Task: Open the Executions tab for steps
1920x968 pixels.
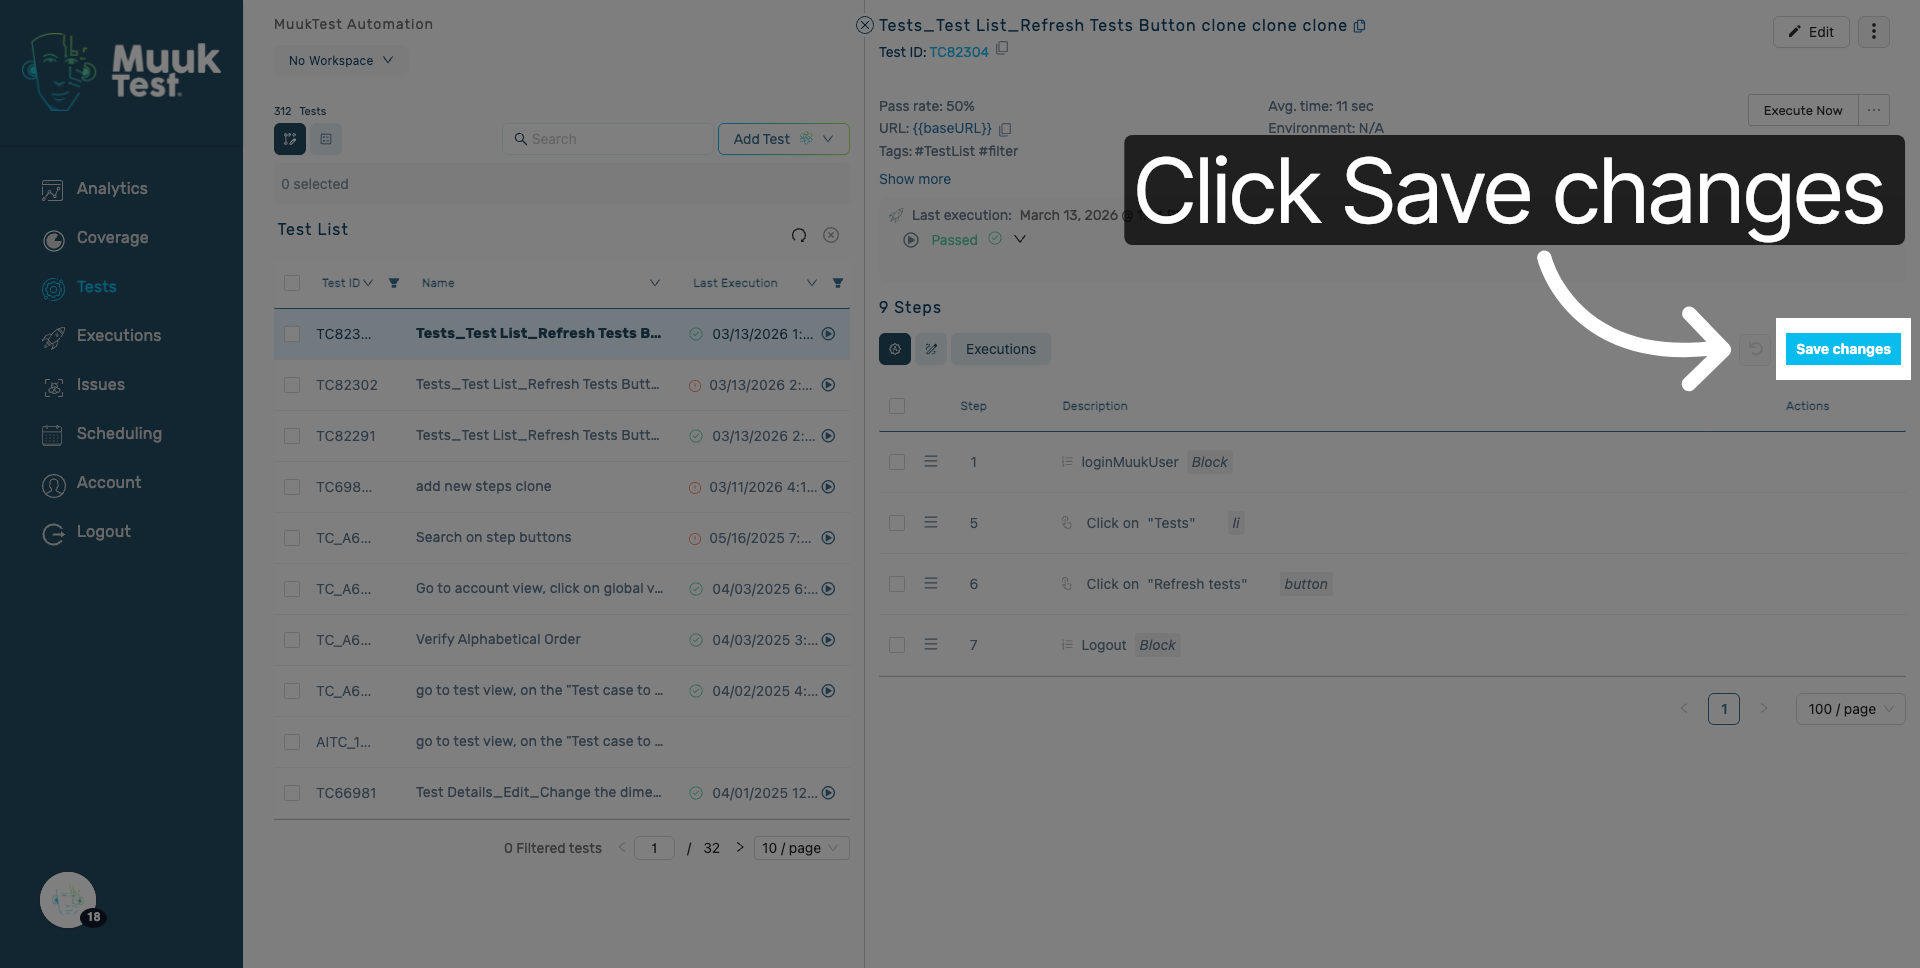Action: tap(1001, 349)
